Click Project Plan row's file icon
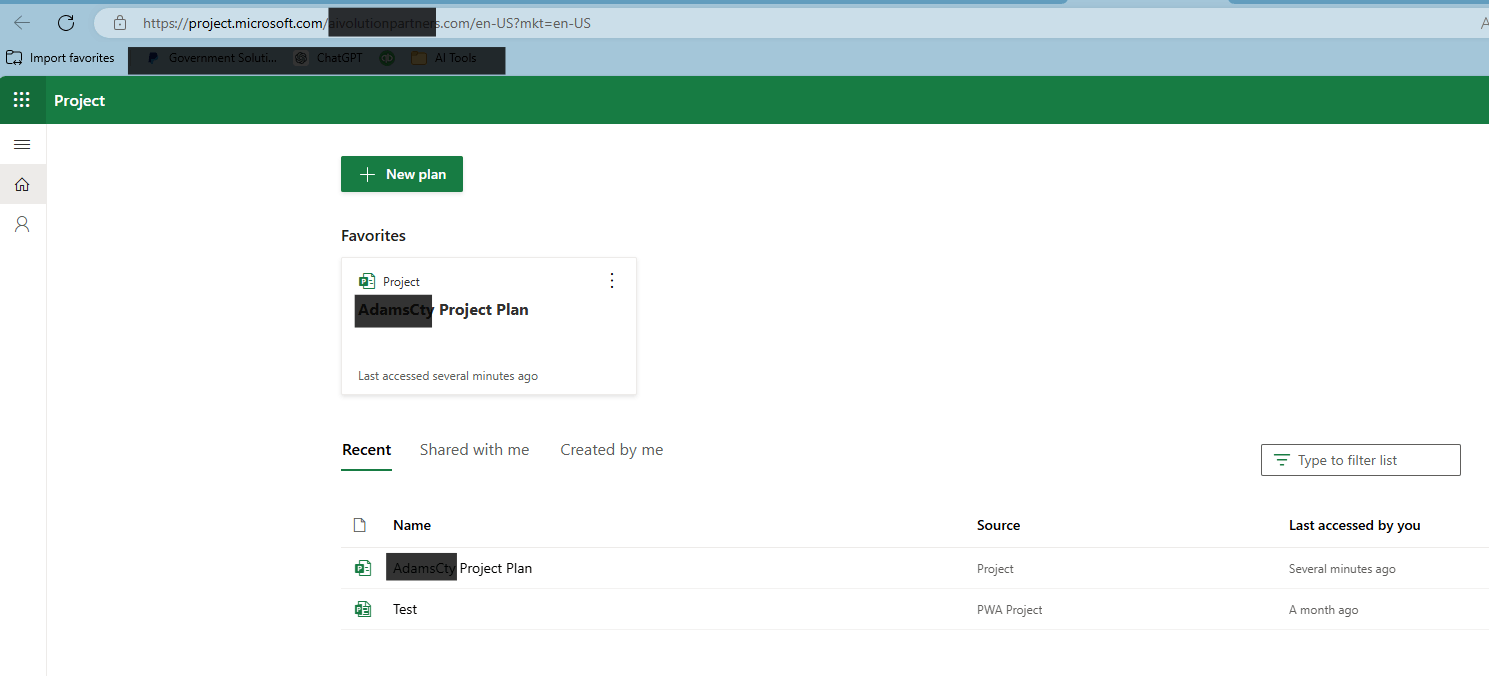 point(363,568)
